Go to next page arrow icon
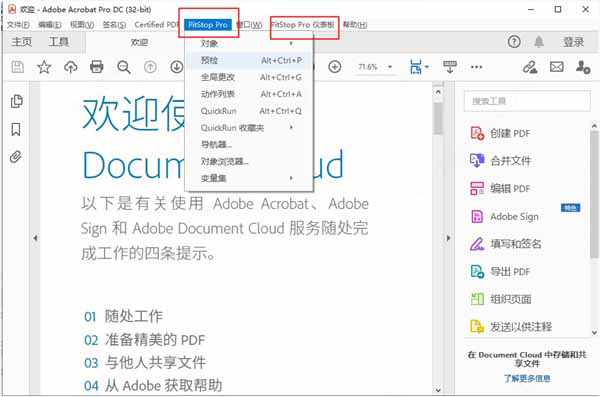This screenshot has height=397, width=600. [176, 67]
